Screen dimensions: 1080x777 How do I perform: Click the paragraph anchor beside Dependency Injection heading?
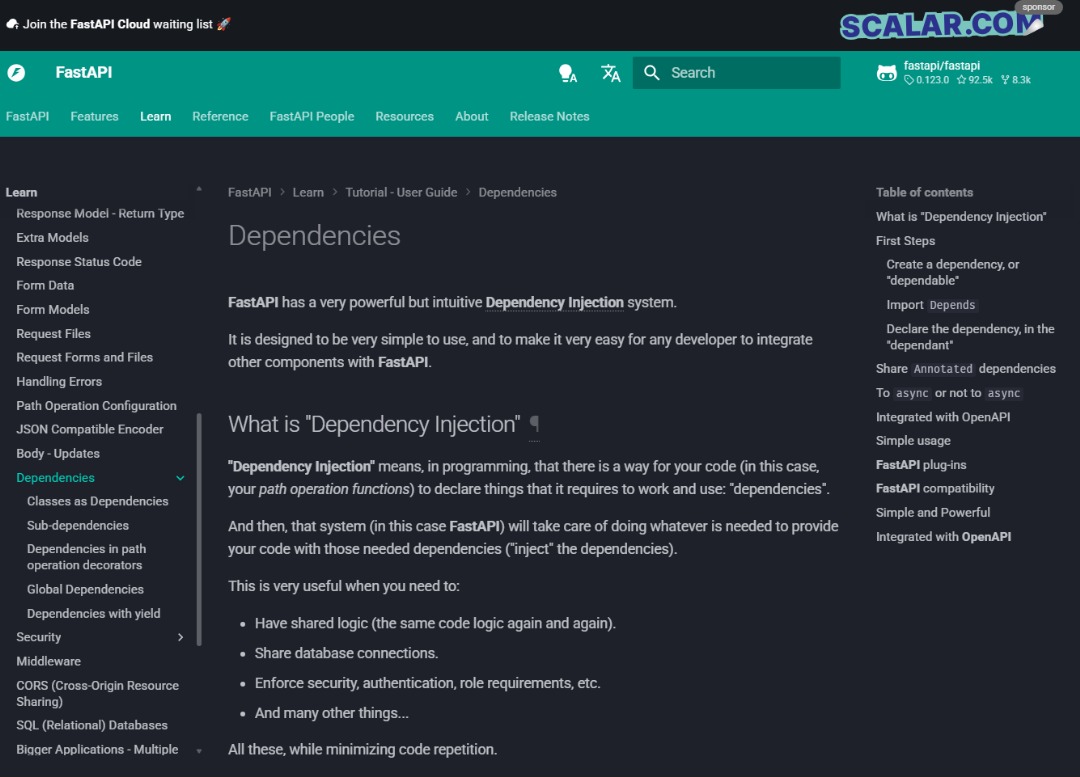click(x=534, y=425)
